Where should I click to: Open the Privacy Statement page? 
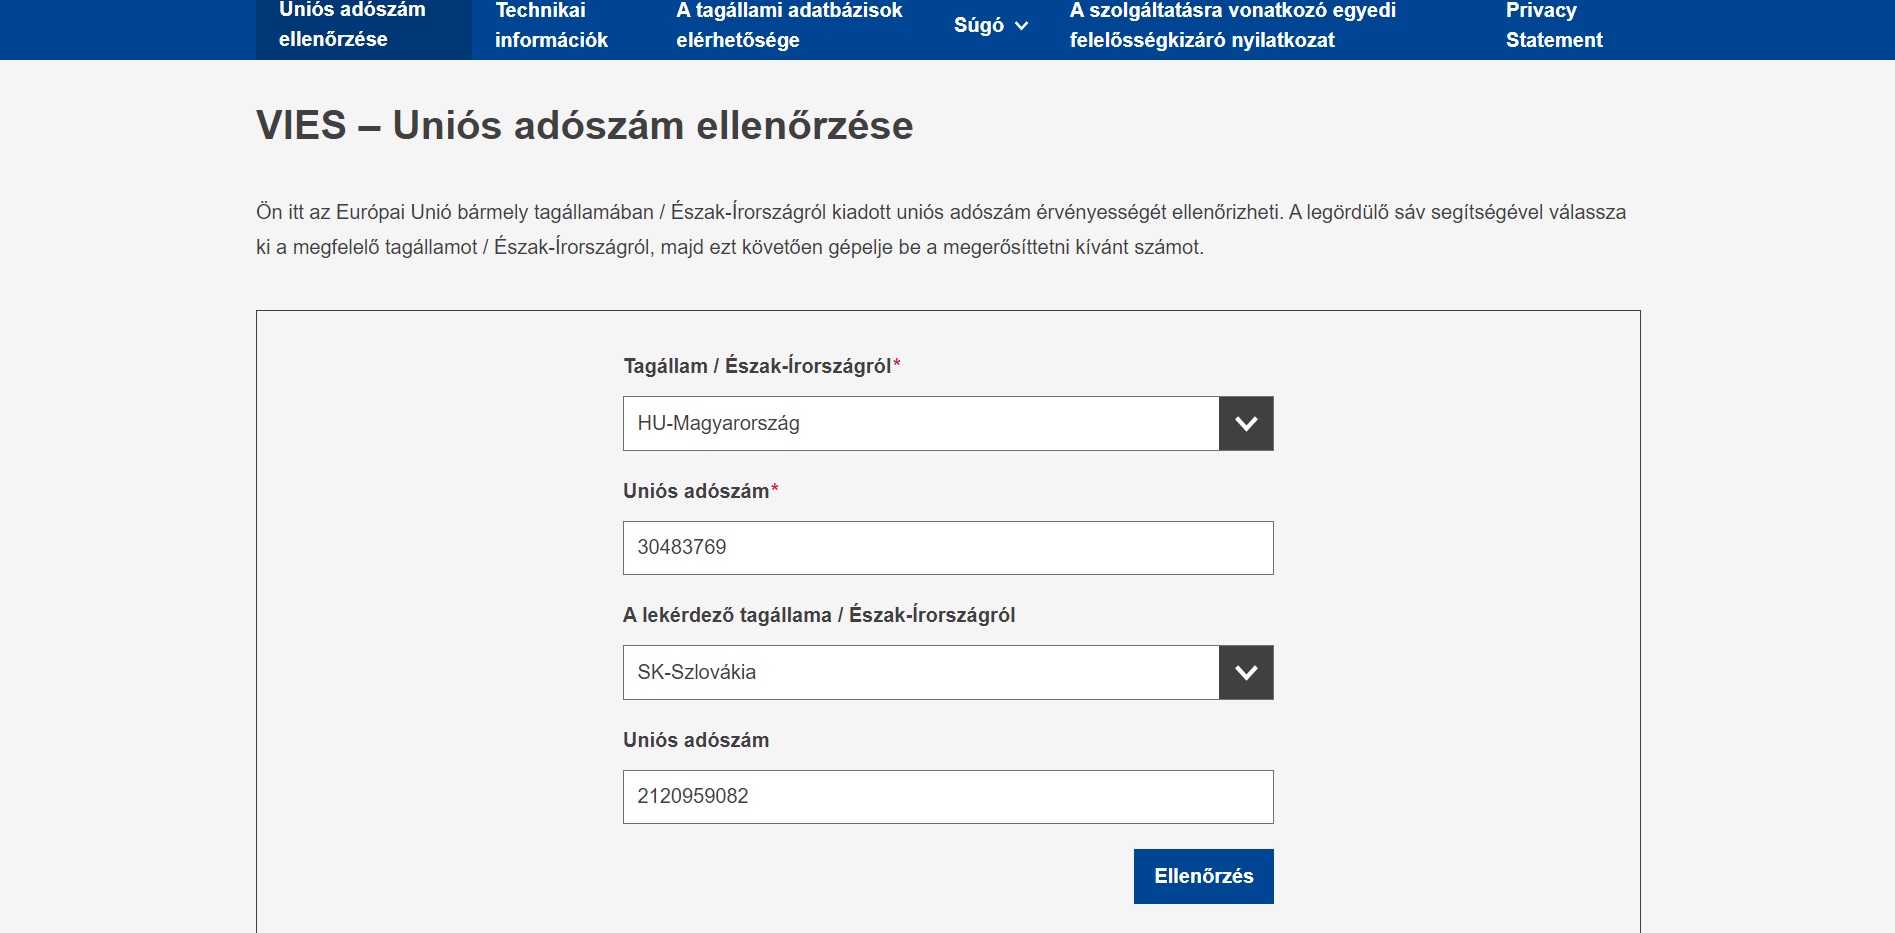click(1553, 25)
